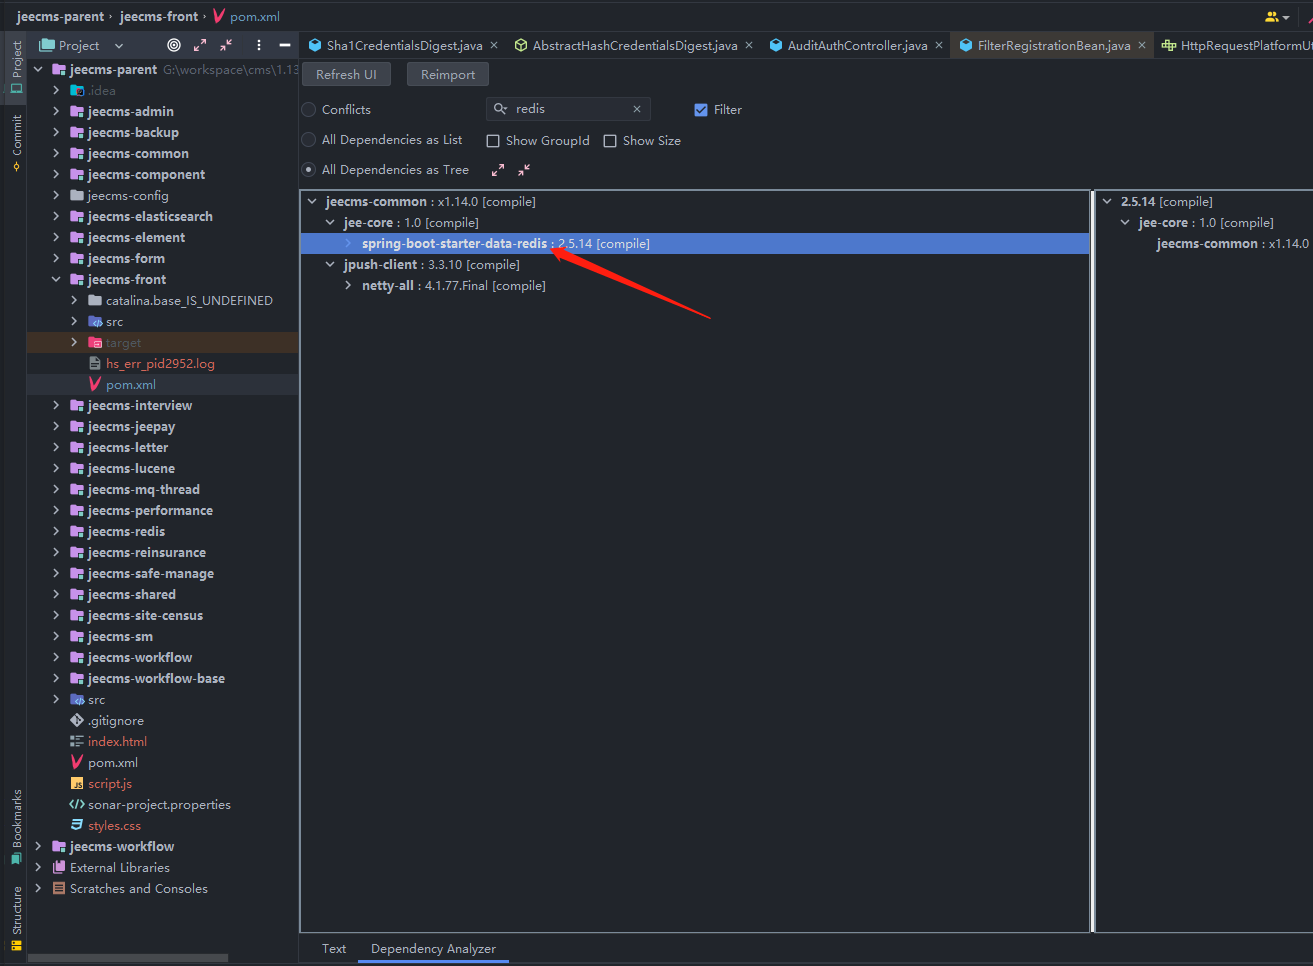The height and width of the screenshot is (966, 1313).
Task: Expand all dependency tree nodes icon
Action: [x=498, y=170]
